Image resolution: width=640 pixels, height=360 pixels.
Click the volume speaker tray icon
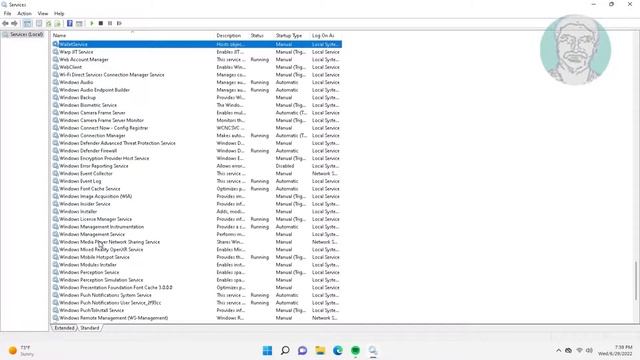[x=589, y=350]
